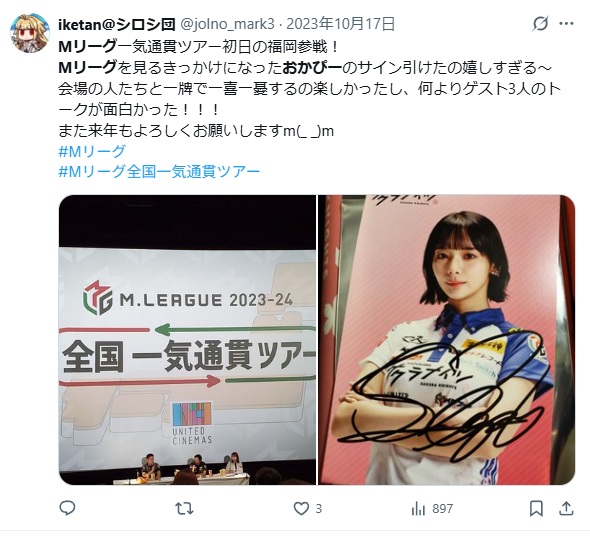Share the post via upload arrow icon
The image size is (590, 538).
pos(566,508)
